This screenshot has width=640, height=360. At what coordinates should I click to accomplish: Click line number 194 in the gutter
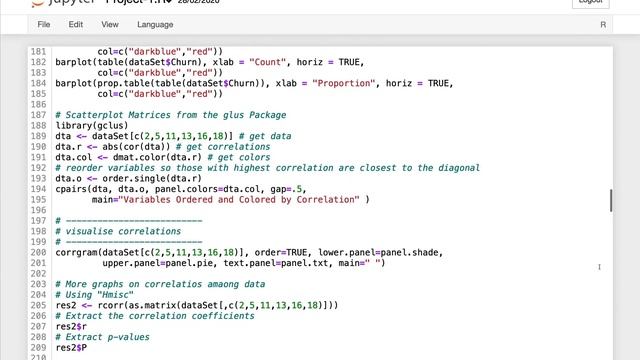pyautogui.click(x=38, y=189)
